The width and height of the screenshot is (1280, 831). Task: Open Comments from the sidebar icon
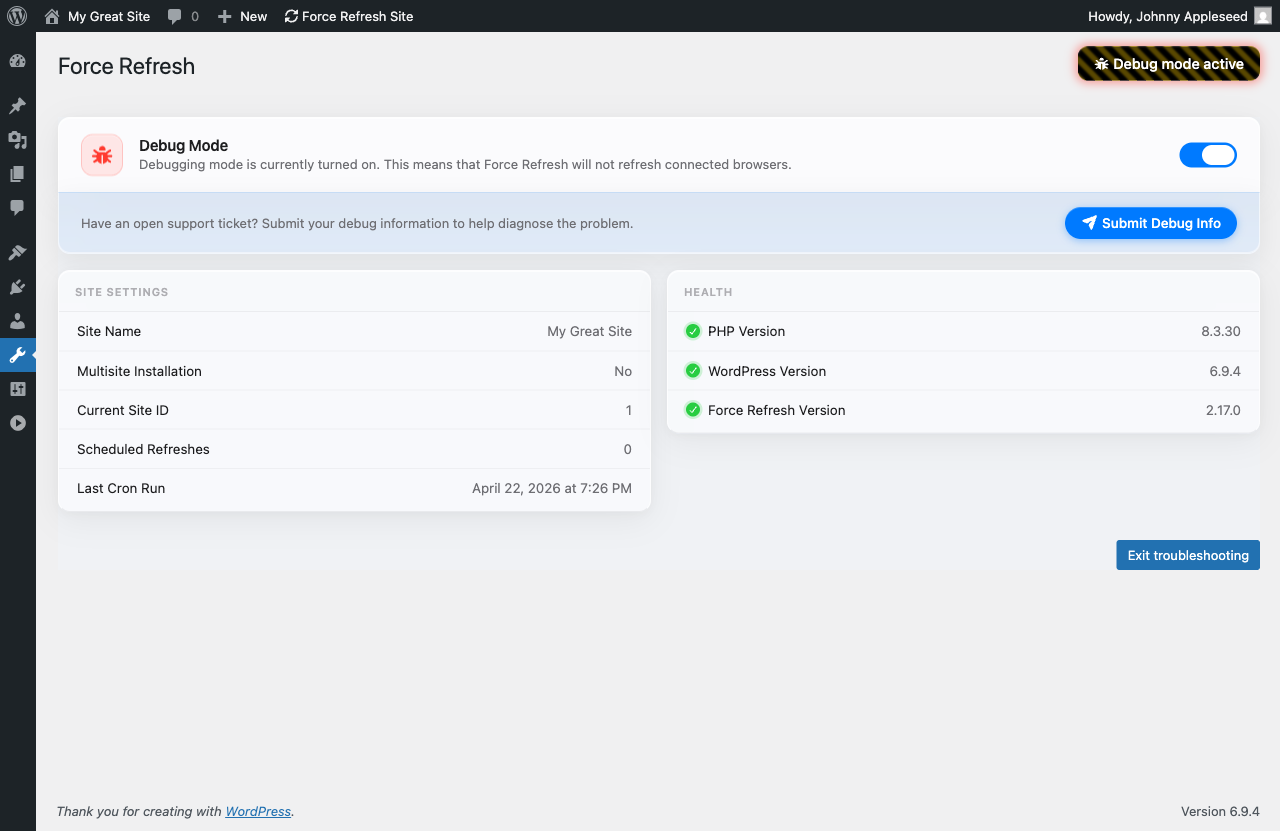point(17,208)
